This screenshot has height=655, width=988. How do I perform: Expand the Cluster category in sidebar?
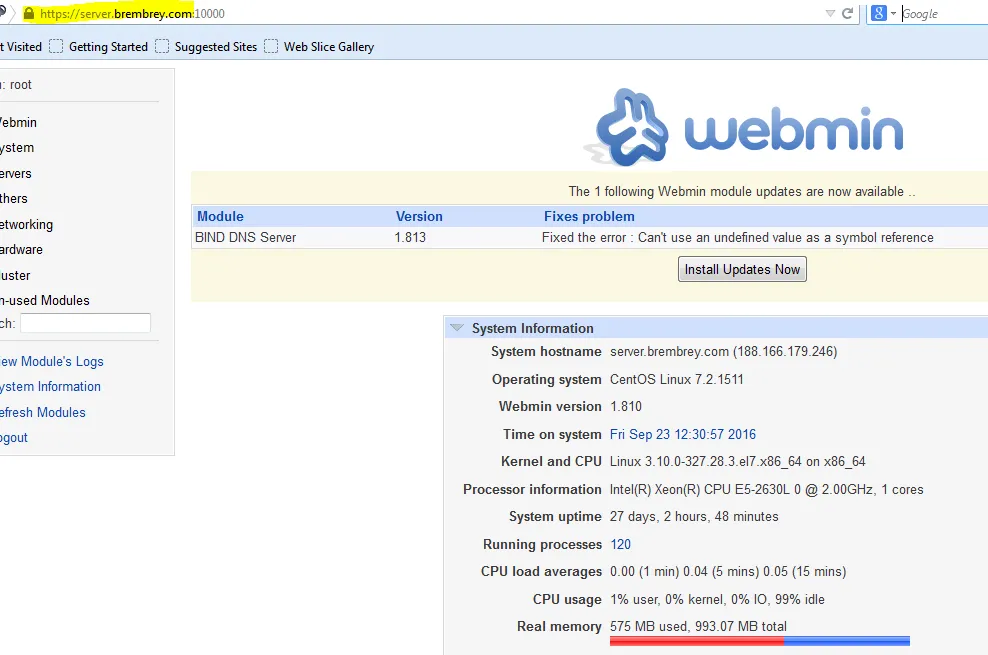[15, 275]
